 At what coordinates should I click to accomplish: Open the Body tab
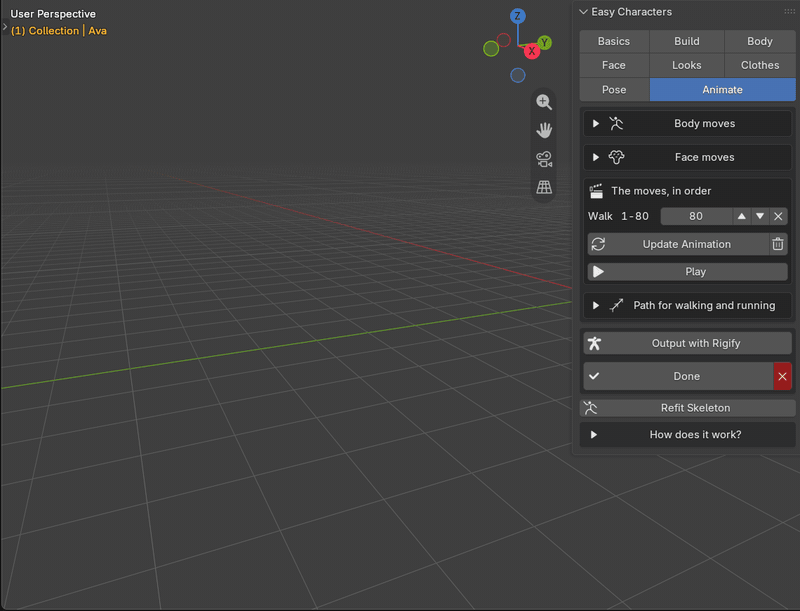point(760,41)
